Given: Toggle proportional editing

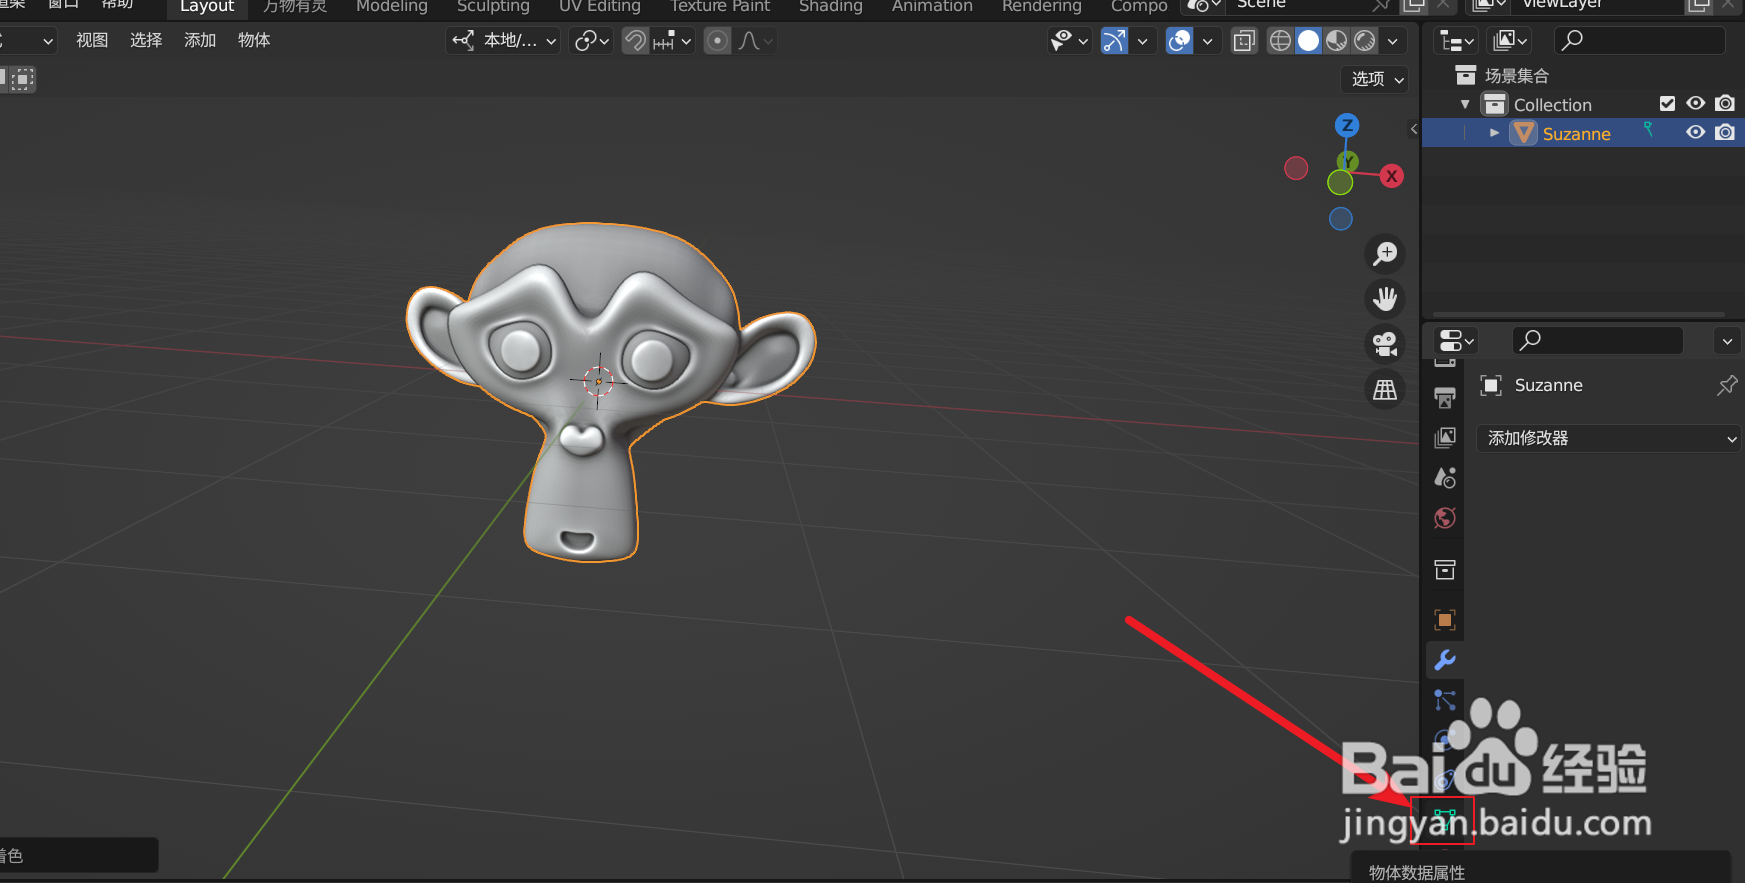Looking at the screenshot, I should [717, 41].
